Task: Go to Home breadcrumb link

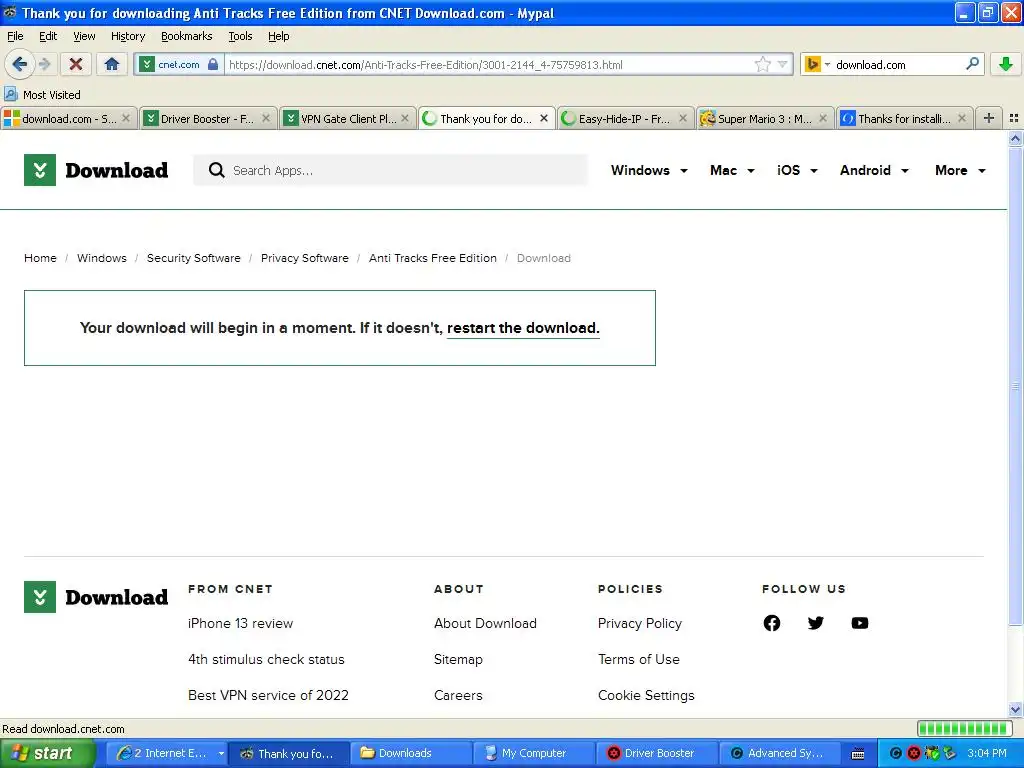Action: [x=40, y=258]
